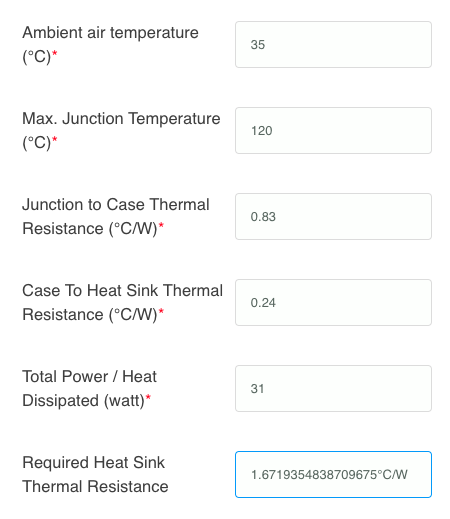450x519 pixels.
Task: Click the "Dissipated (watt)" unit text
Action: (83, 401)
